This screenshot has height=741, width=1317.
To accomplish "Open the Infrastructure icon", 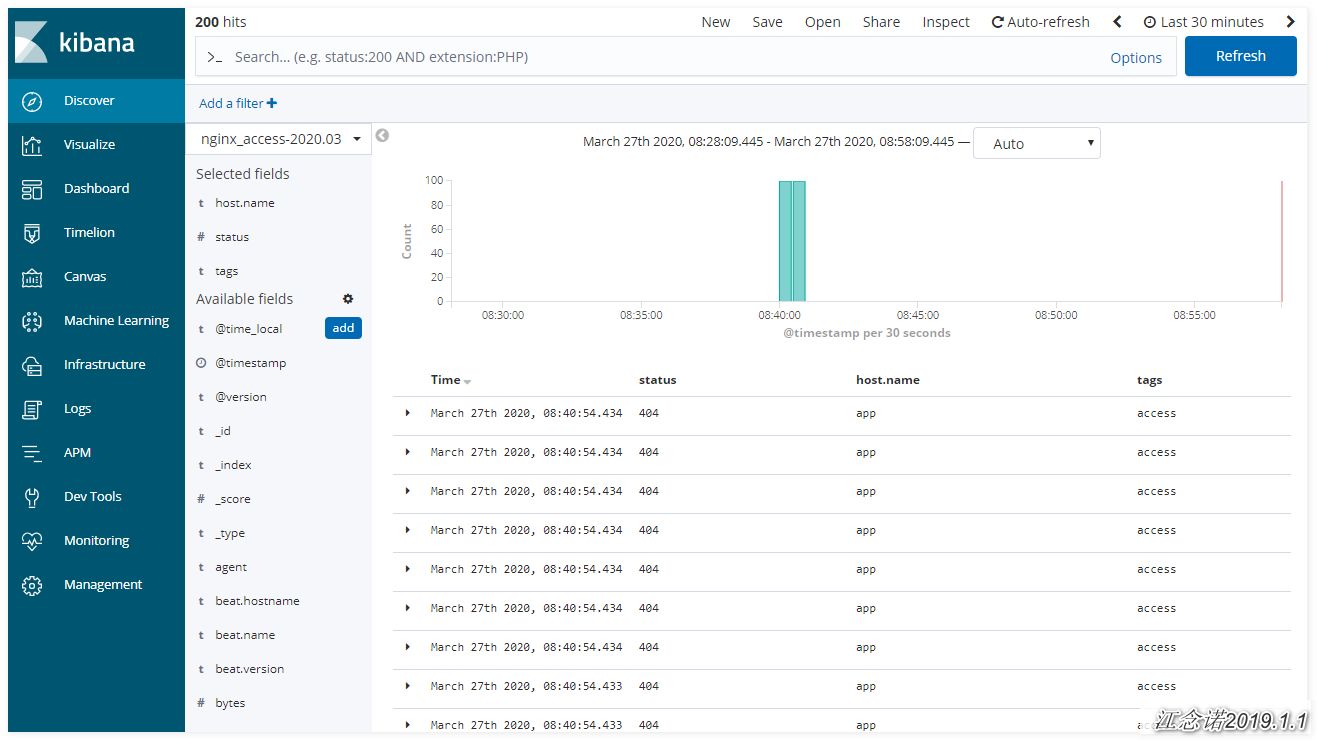I will (x=32, y=365).
